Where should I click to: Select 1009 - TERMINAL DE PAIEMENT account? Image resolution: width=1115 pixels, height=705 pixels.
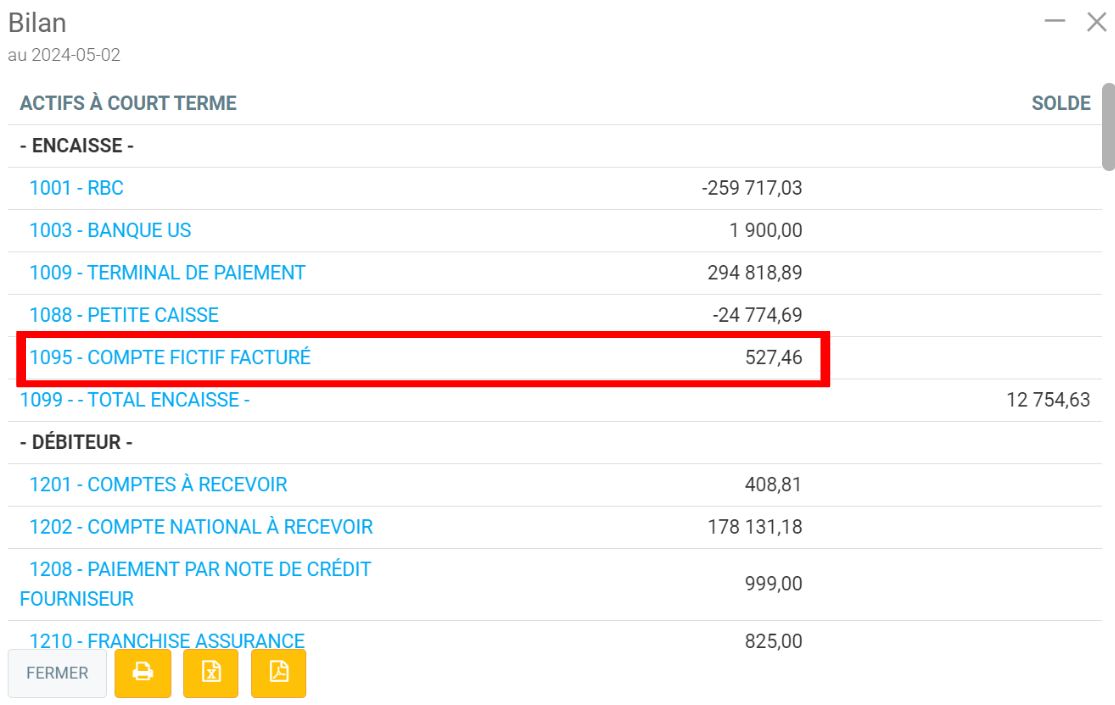(x=167, y=273)
